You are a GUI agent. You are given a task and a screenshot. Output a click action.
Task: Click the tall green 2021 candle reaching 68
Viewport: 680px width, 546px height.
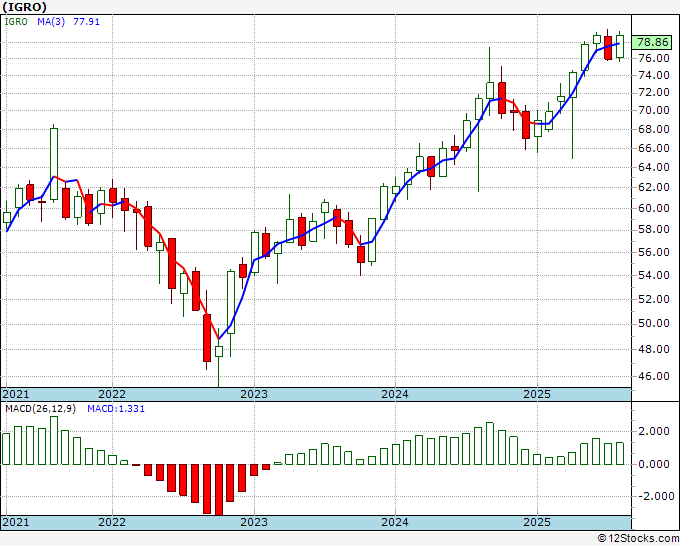click(54, 164)
